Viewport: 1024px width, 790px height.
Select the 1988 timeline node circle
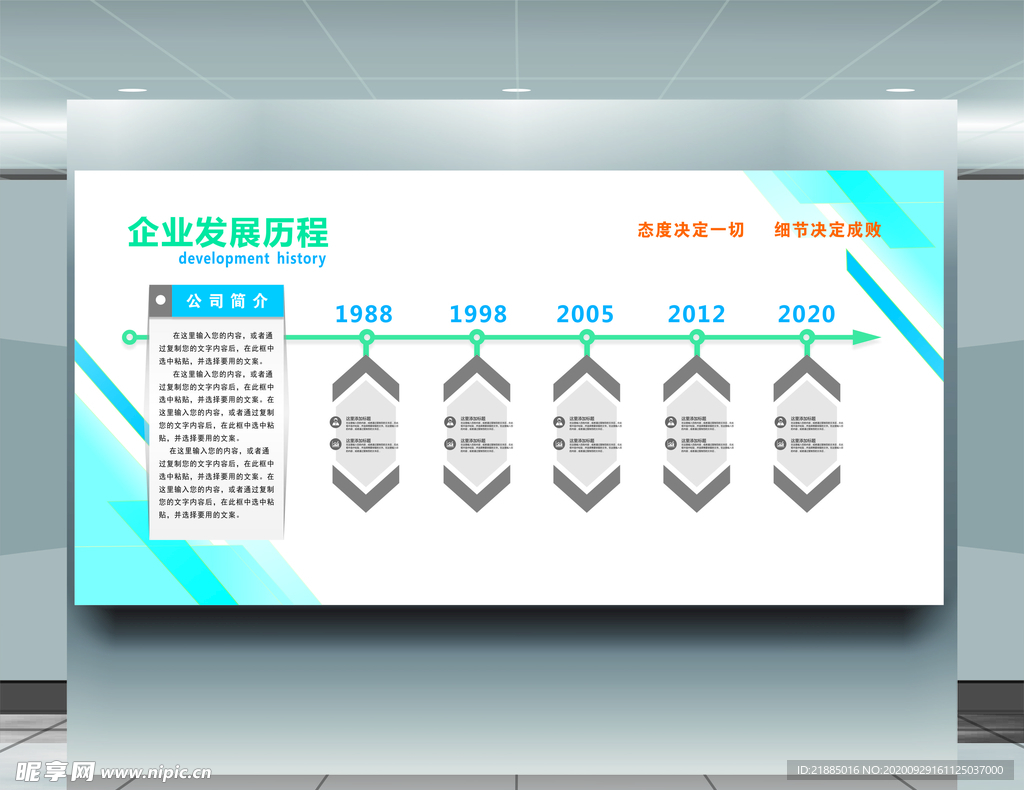coord(366,338)
